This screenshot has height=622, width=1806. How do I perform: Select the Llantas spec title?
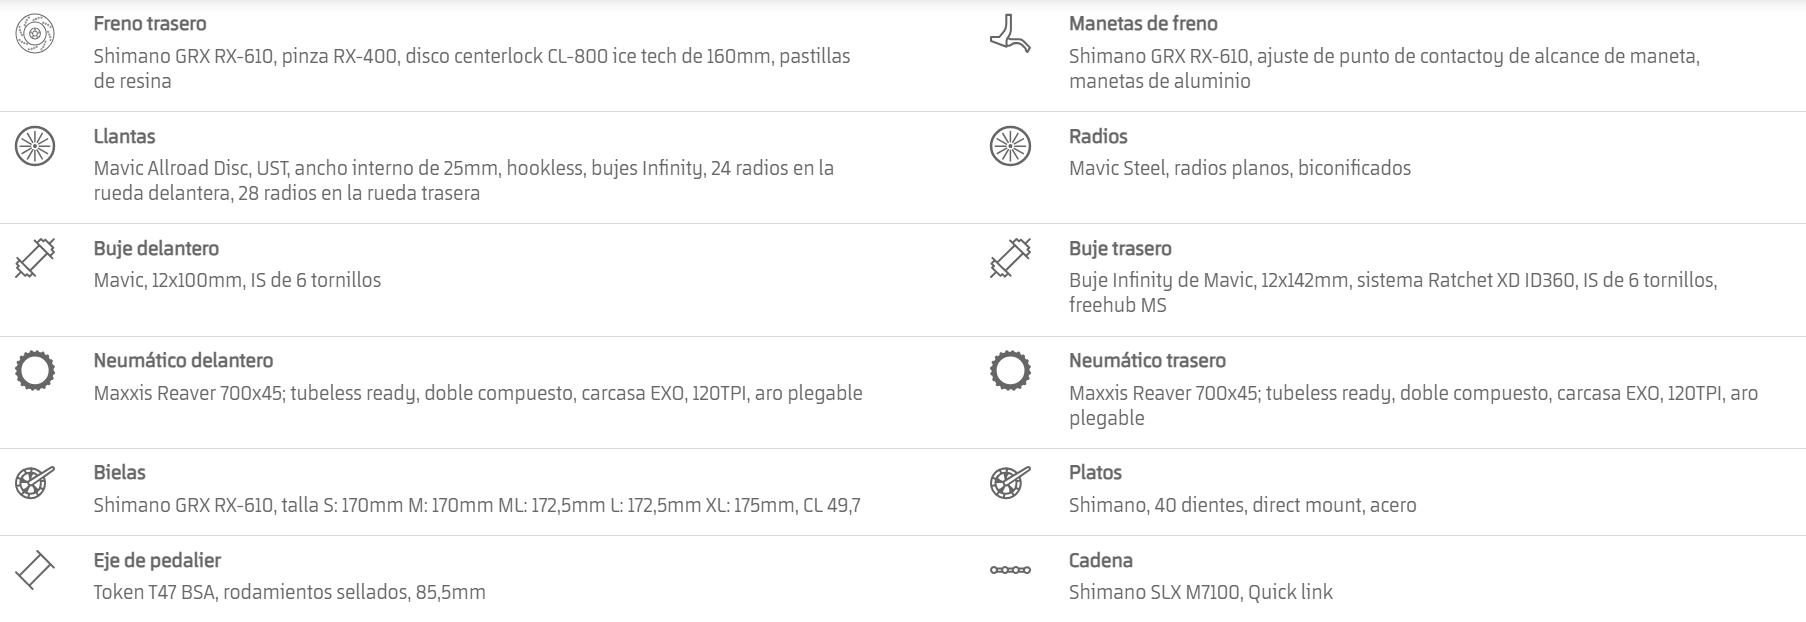tap(124, 136)
